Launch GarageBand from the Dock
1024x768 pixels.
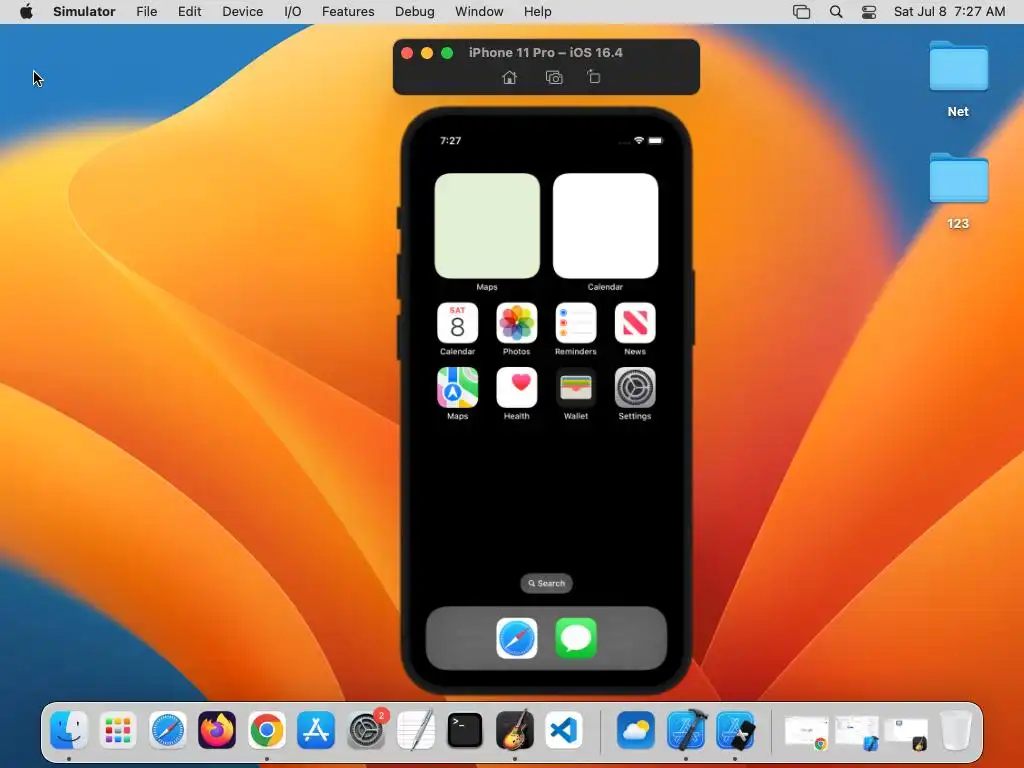(x=515, y=729)
